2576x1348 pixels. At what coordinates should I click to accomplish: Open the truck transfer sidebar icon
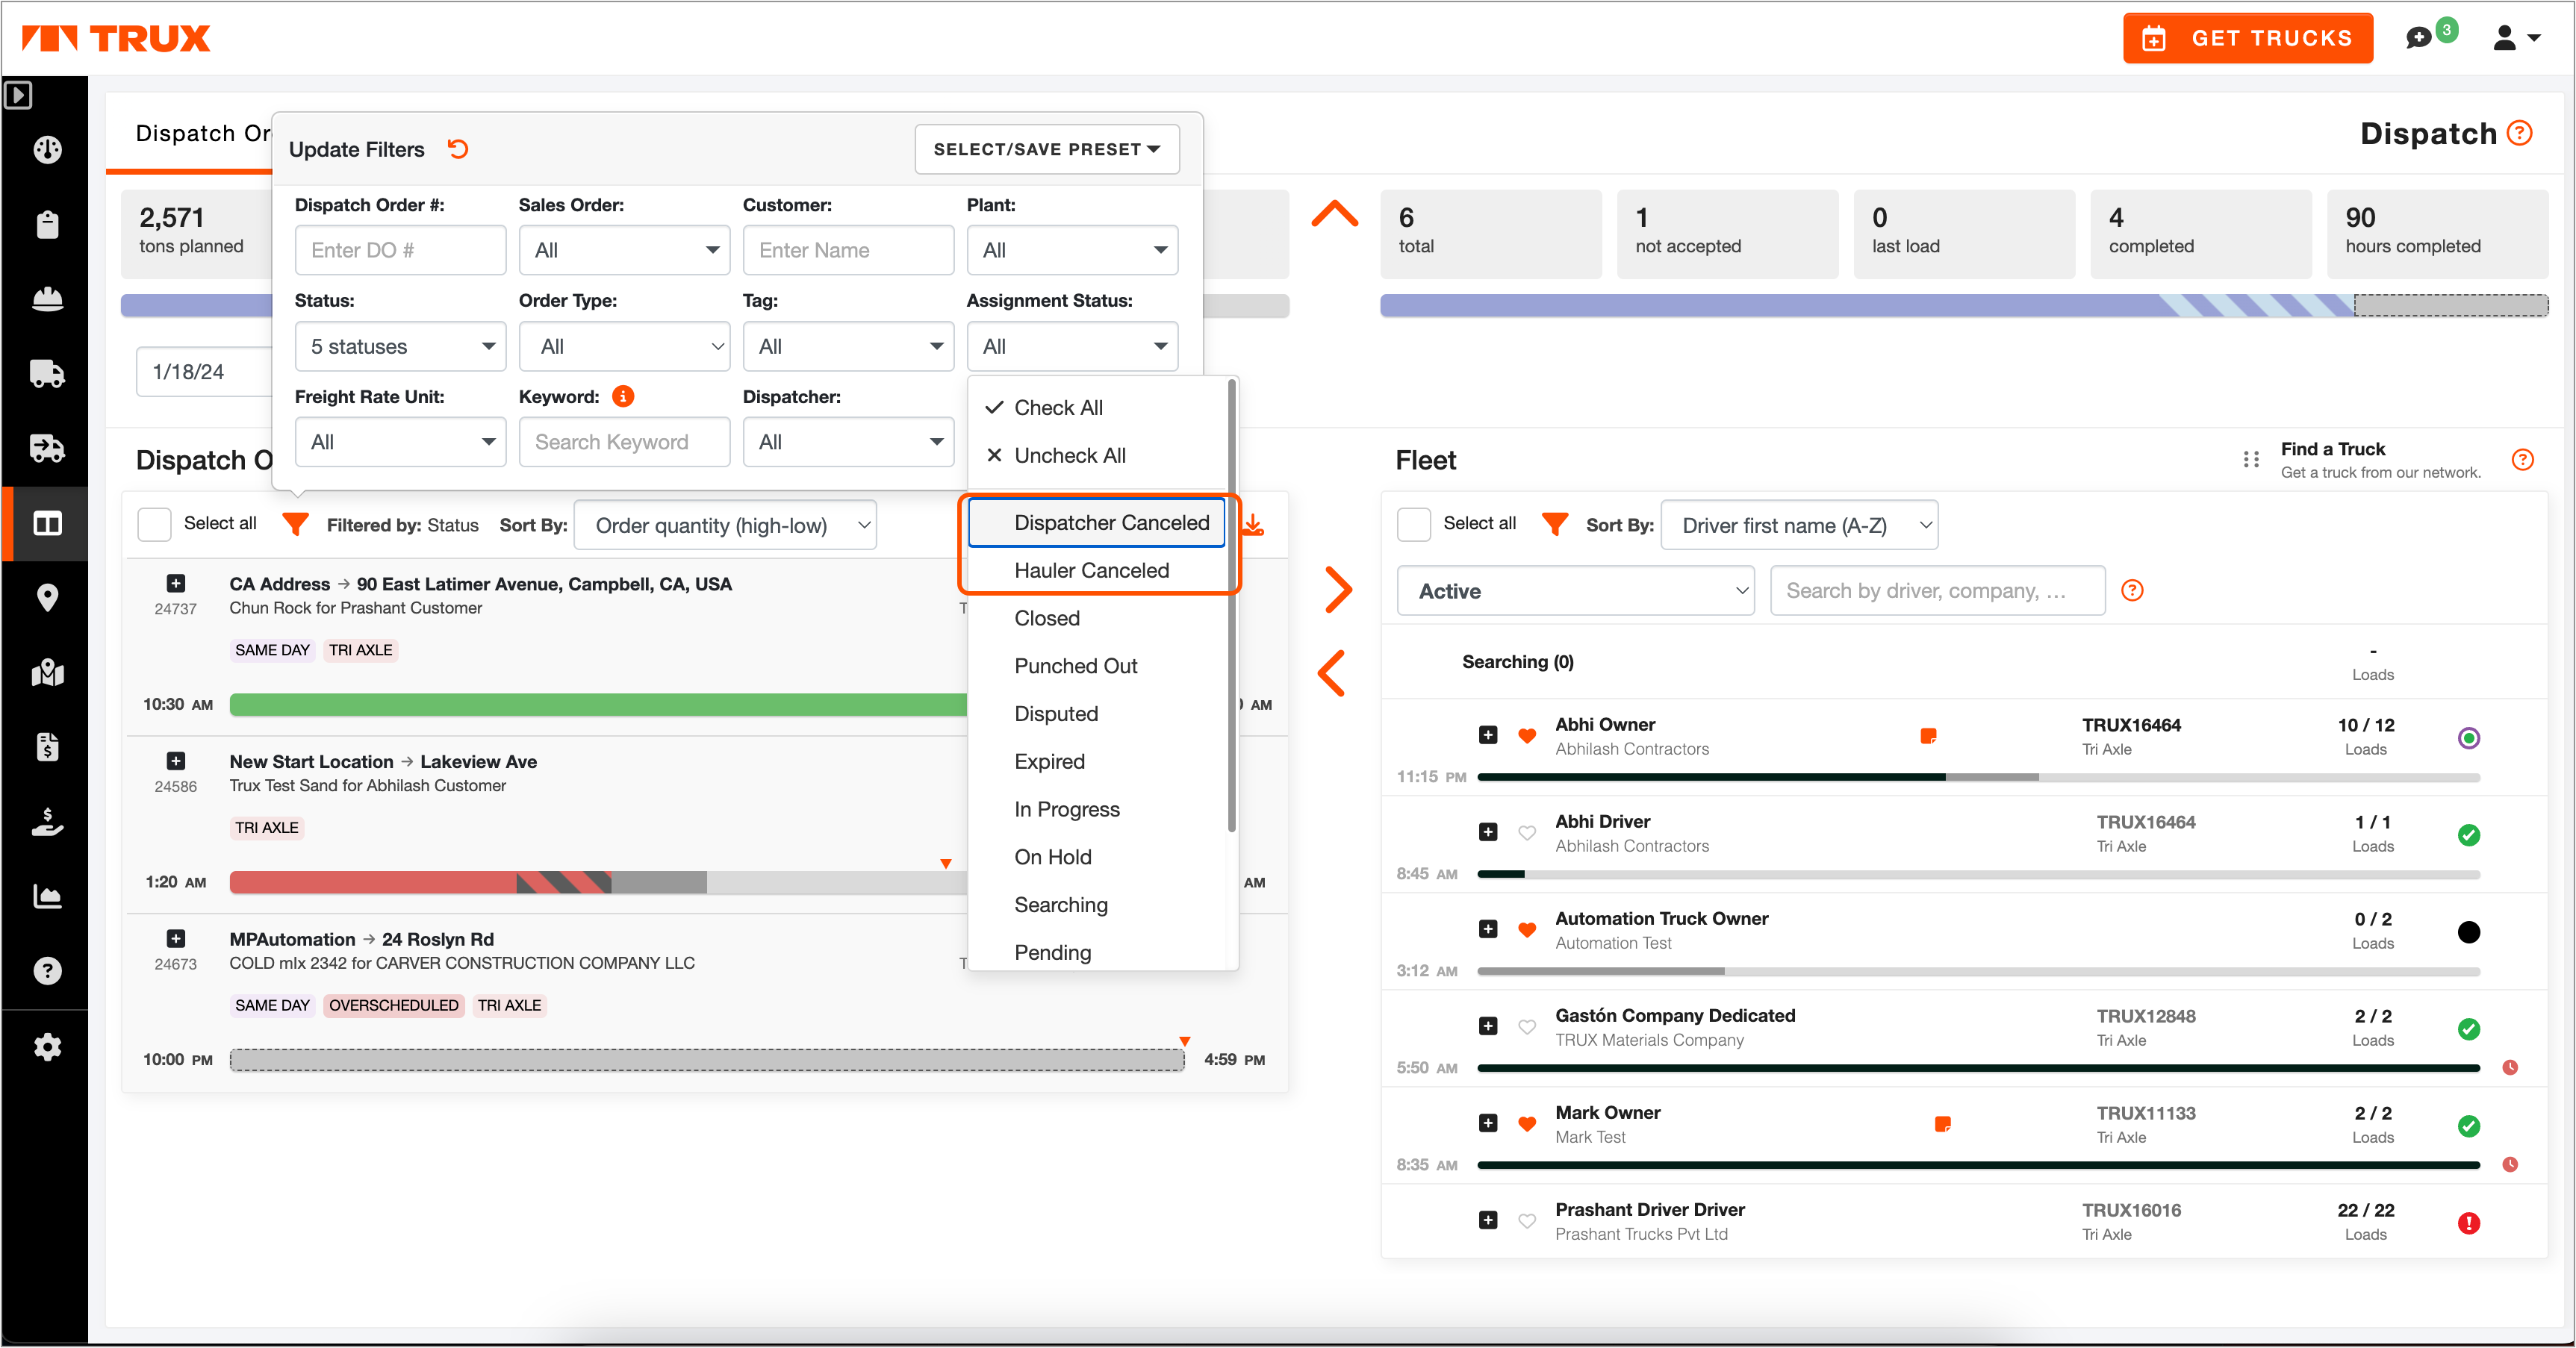(x=47, y=449)
